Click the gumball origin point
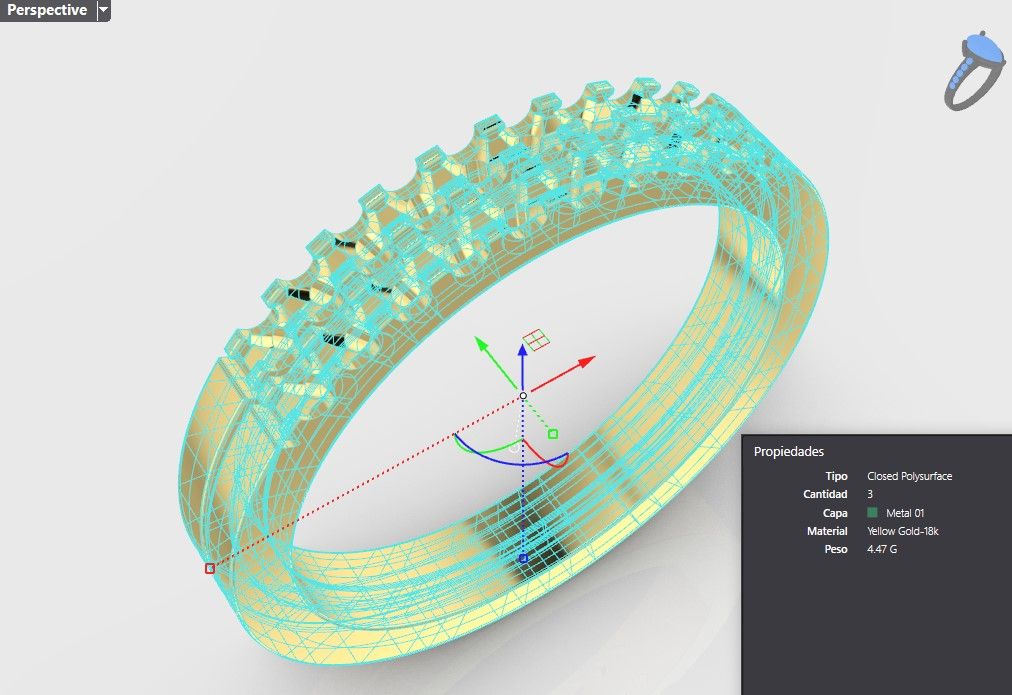The image size is (1012, 695). click(x=522, y=396)
